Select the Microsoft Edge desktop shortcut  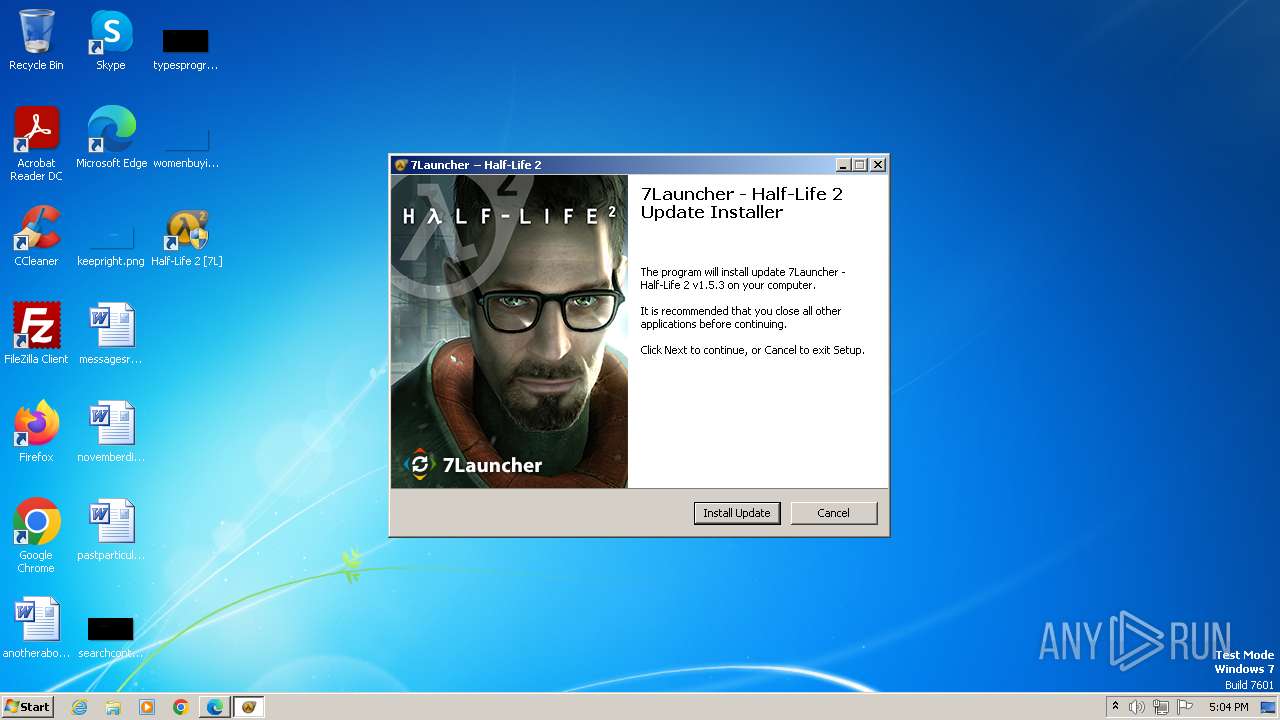pos(111,138)
